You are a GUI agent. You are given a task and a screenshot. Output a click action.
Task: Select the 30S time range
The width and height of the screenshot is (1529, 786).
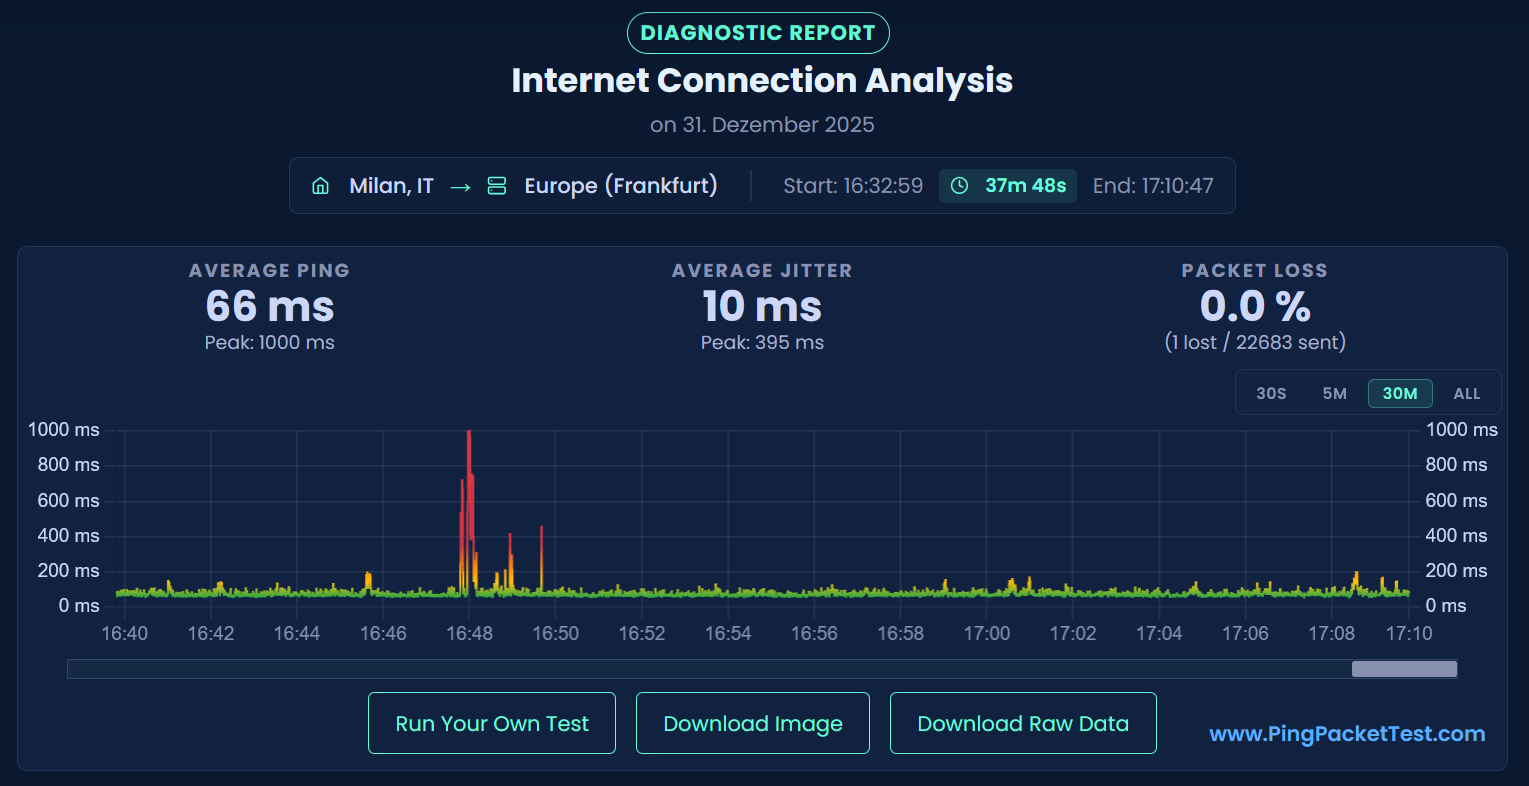tap(1270, 393)
